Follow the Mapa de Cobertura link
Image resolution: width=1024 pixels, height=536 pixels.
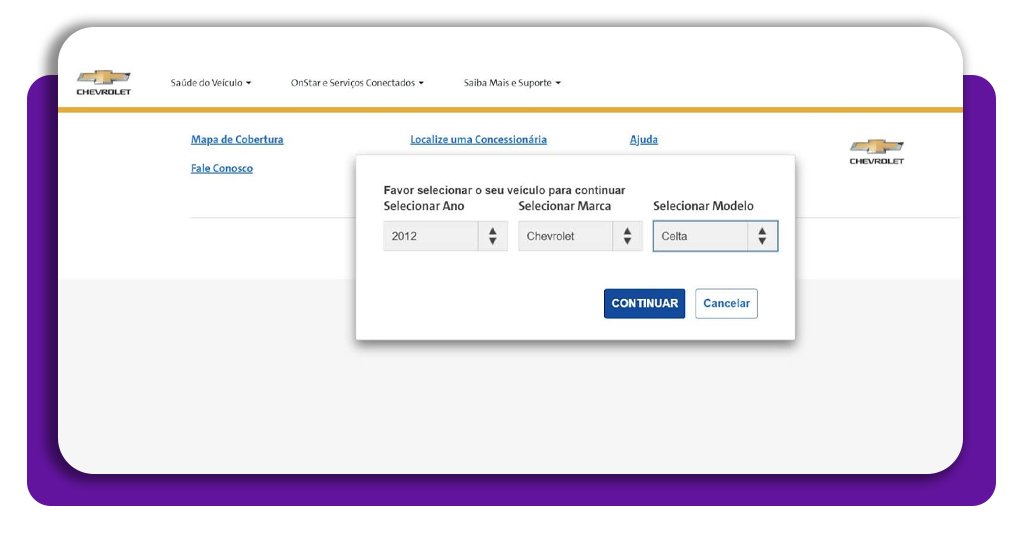point(237,140)
